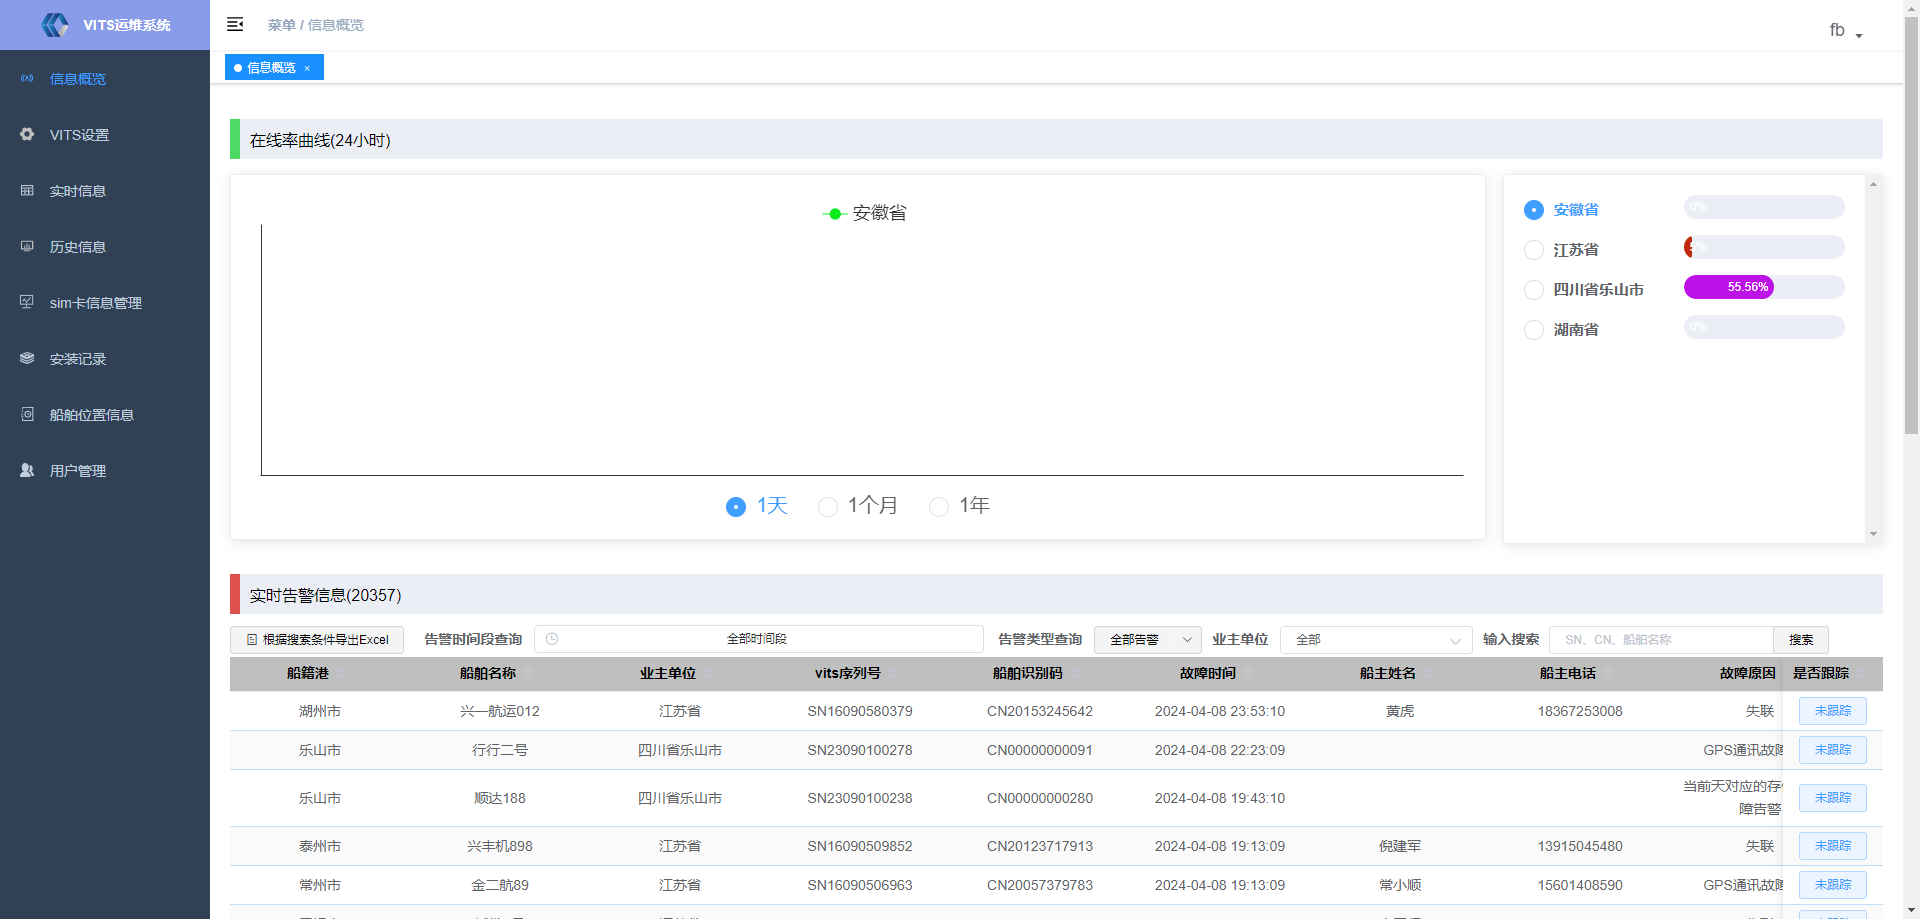1920x919 pixels.
Task: Click 未跟踪 for ship 行行二号
Action: click(1833, 750)
